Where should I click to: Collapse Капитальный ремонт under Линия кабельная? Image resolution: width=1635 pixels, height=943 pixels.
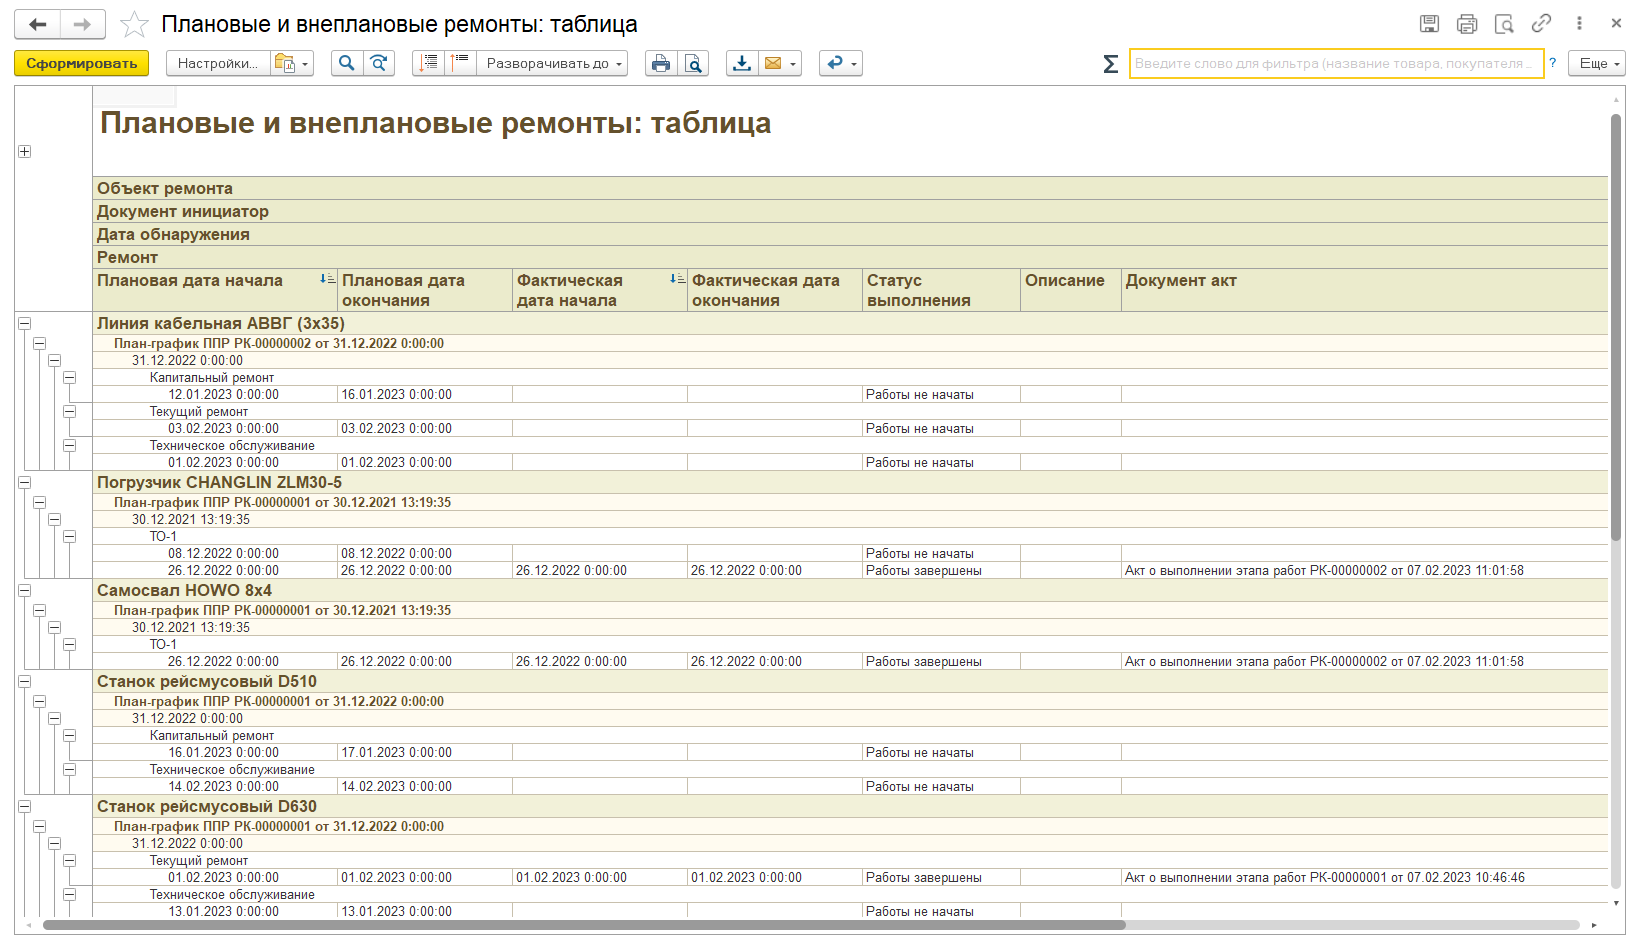(x=70, y=377)
